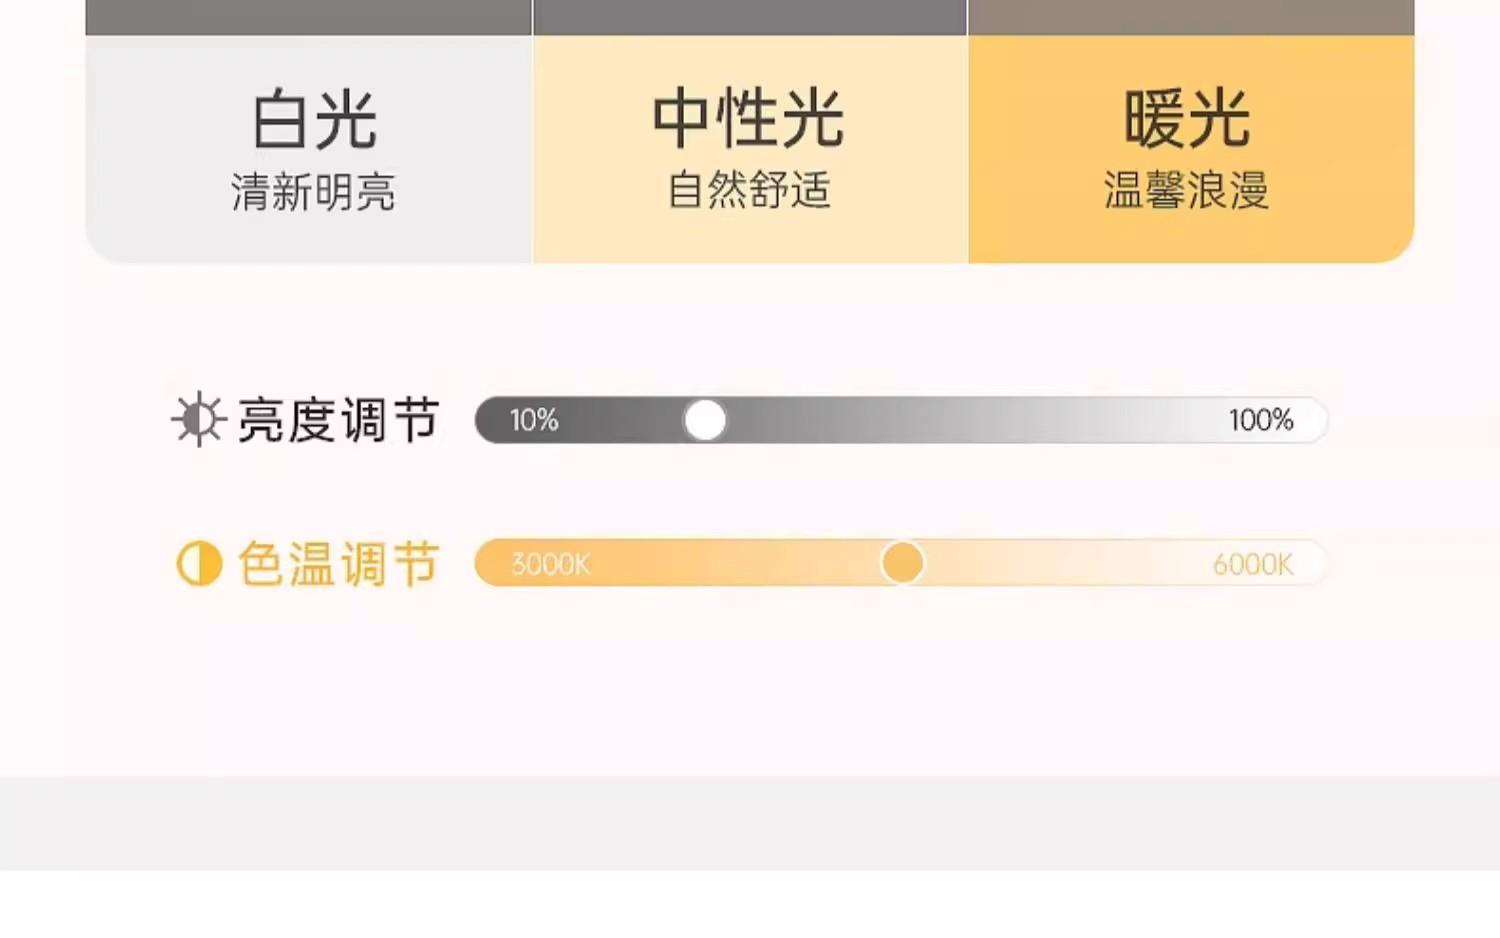
Task: Click the 自然舒适 subtitle under 中性光
Action: pyautogui.click(x=749, y=190)
